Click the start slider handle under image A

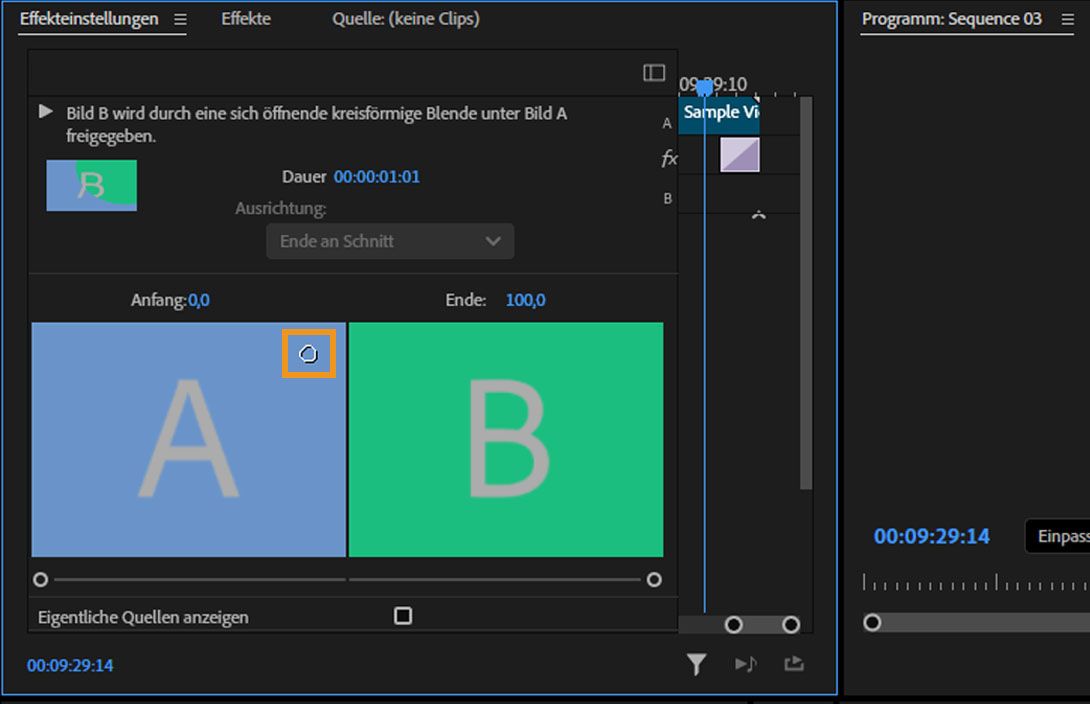(40, 579)
